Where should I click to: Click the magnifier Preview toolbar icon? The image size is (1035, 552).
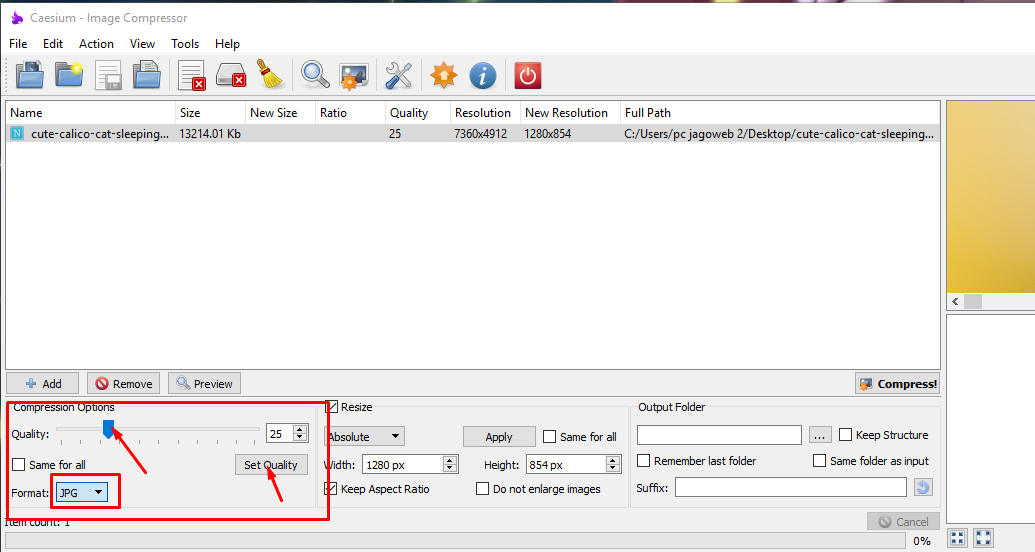[x=315, y=75]
